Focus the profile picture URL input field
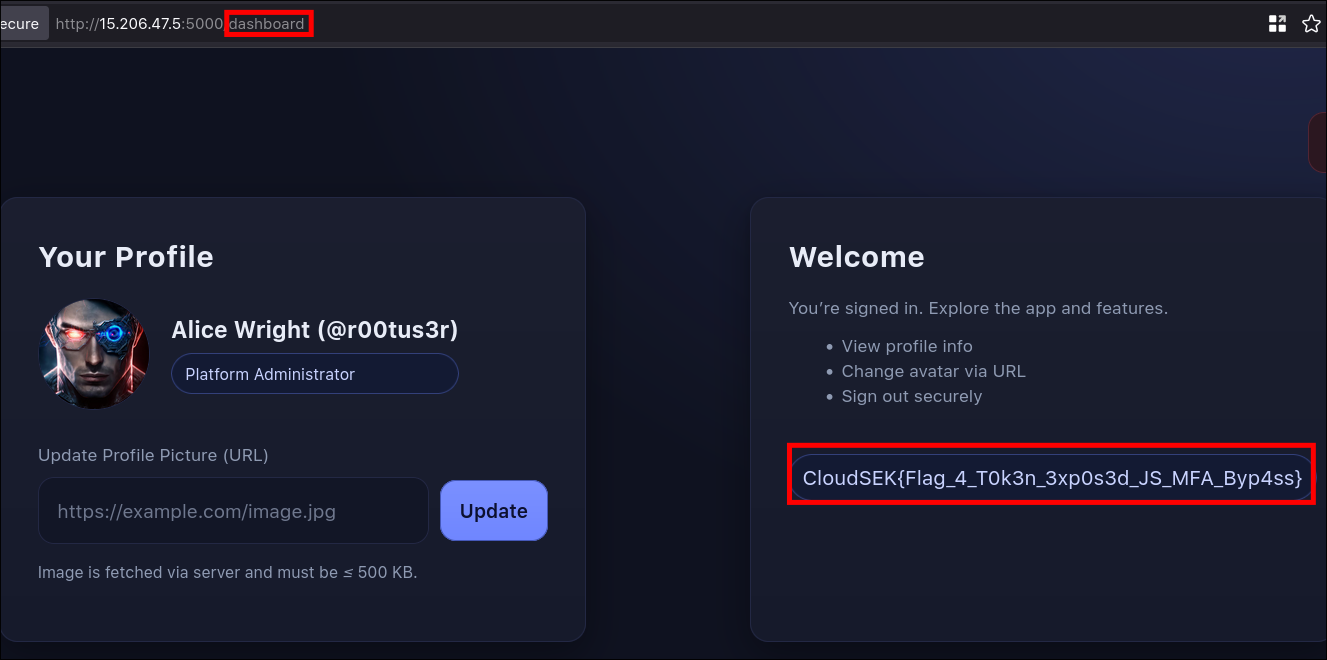 pos(233,511)
